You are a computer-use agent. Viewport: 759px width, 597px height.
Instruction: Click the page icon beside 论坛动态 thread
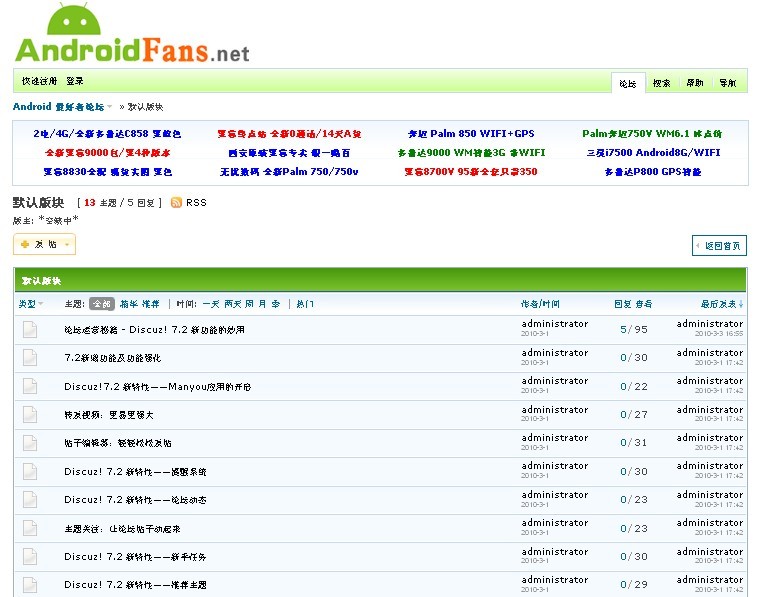(x=30, y=499)
